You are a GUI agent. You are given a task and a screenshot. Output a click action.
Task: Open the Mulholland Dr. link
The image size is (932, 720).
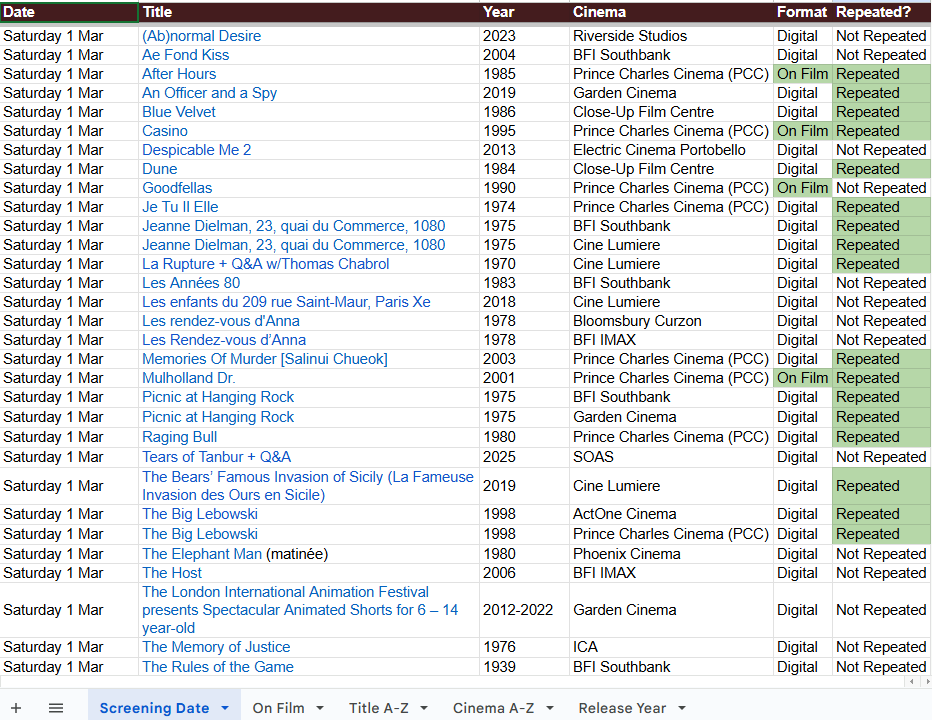point(188,378)
